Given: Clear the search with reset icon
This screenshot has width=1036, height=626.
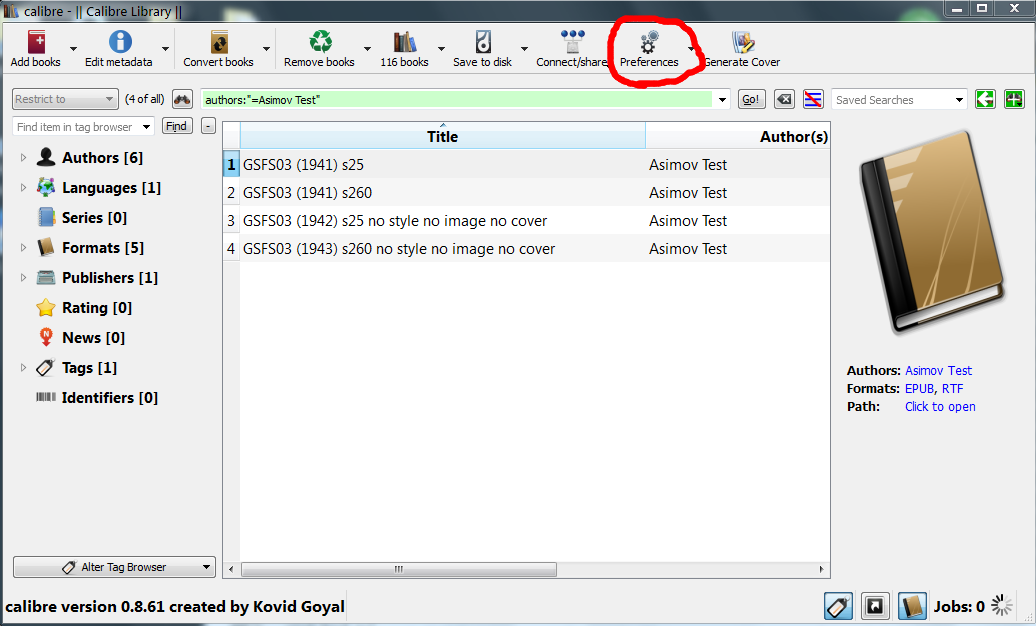Looking at the screenshot, I should tap(784, 100).
